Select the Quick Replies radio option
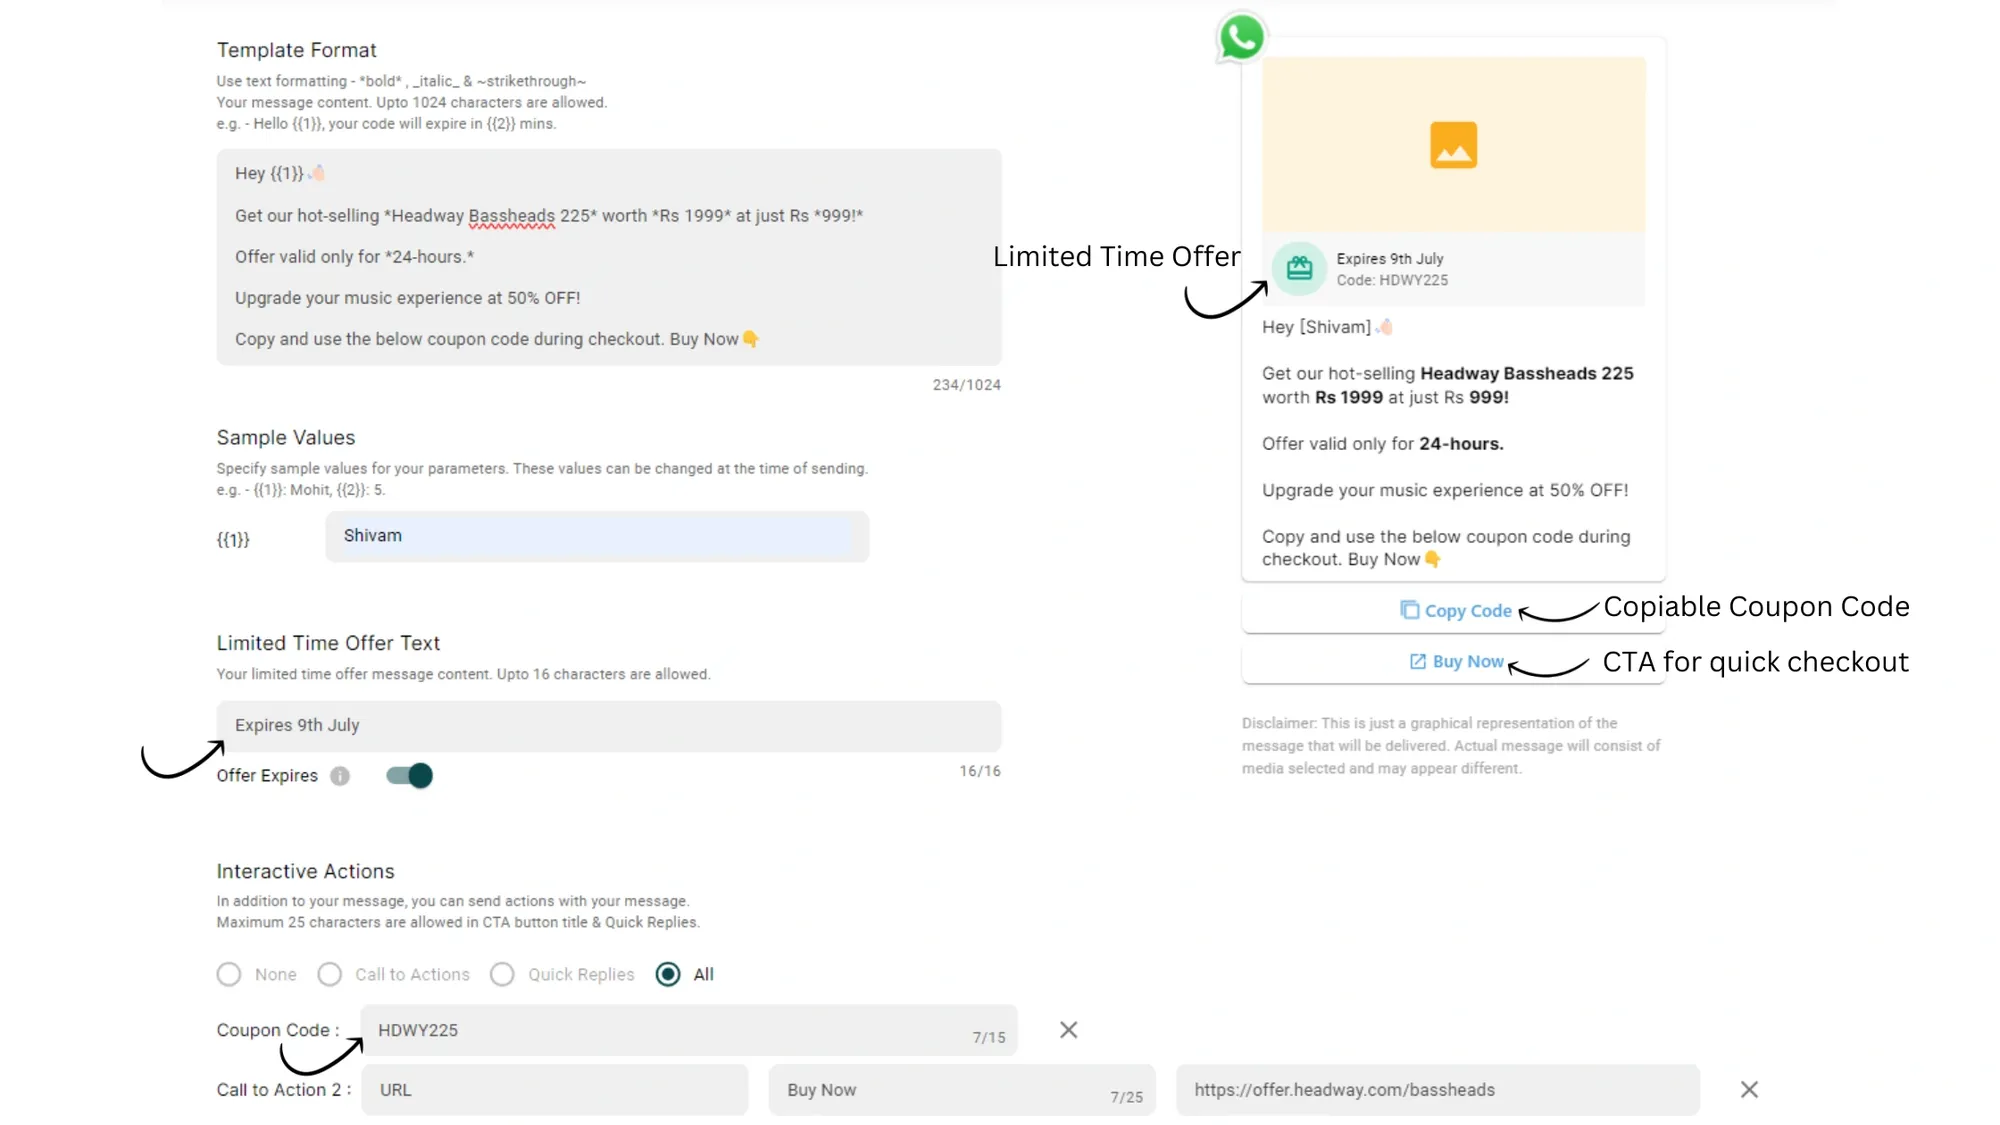2000x1125 pixels. click(x=502, y=974)
